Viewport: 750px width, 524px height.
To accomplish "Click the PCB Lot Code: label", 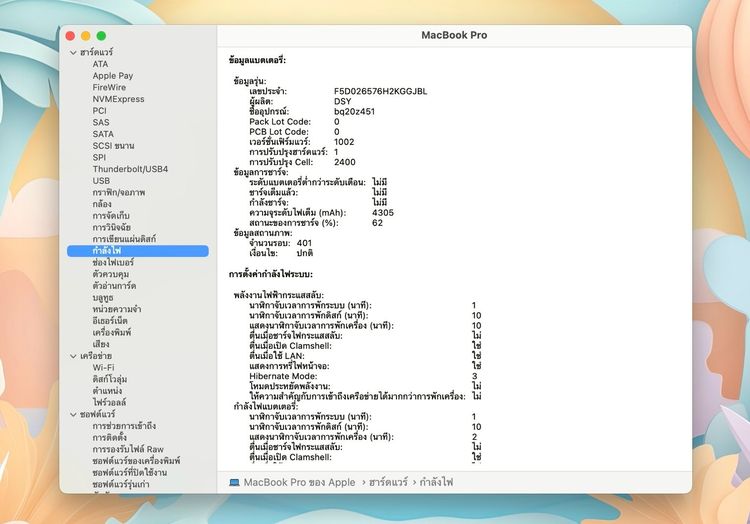I will pos(279,132).
